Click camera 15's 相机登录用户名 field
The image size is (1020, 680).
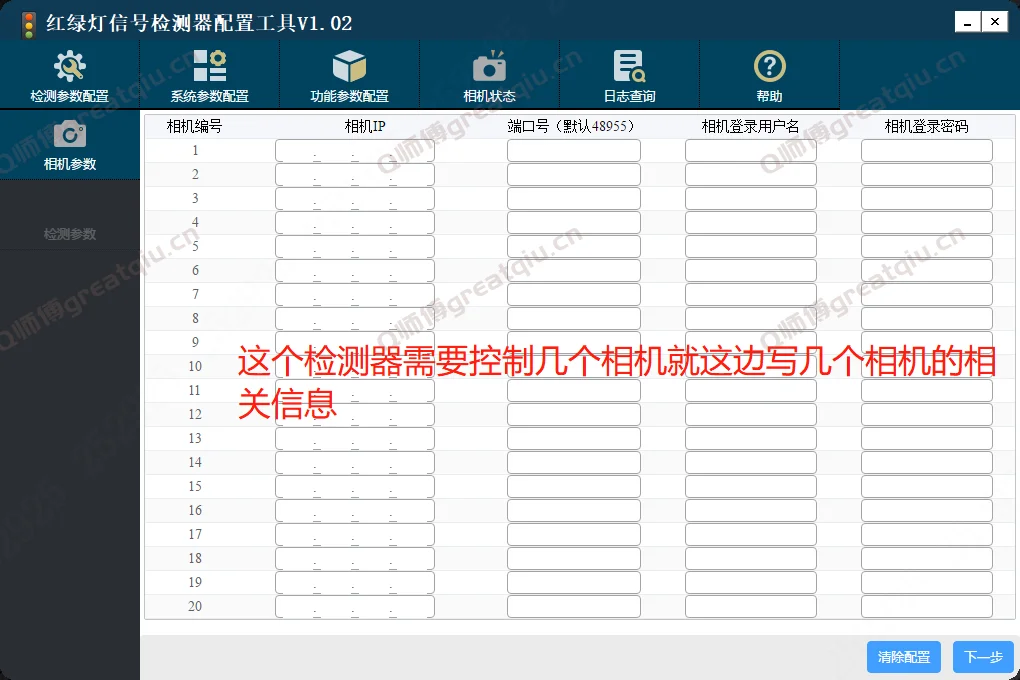click(x=749, y=486)
